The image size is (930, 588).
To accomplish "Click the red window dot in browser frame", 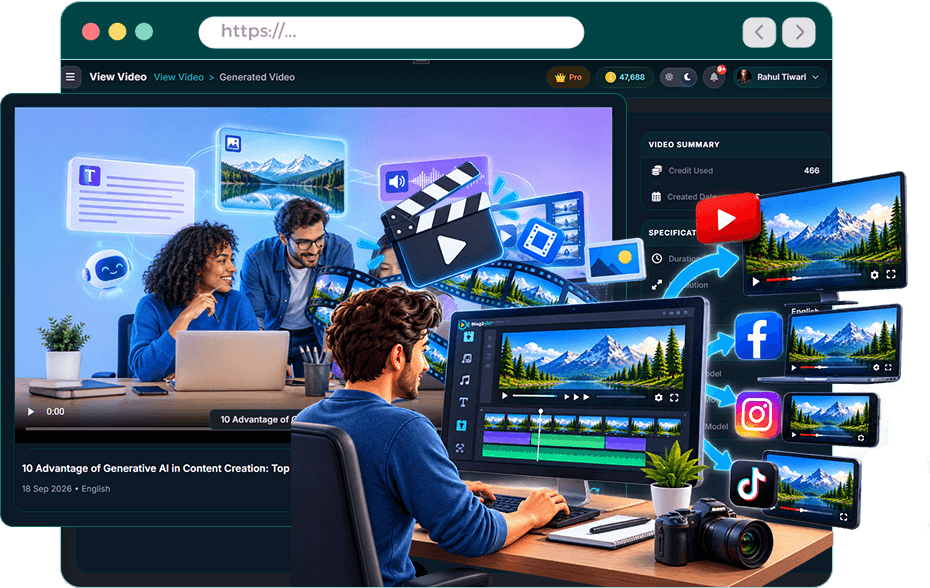I will tap(91, 31).
